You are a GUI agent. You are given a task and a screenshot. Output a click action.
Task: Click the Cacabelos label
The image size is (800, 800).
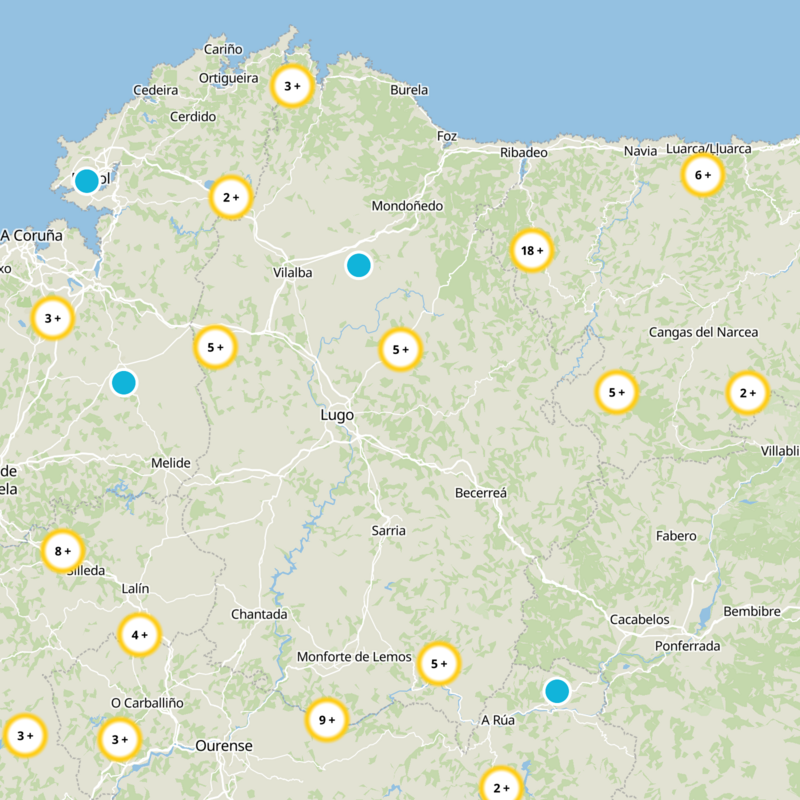[640, 619]
